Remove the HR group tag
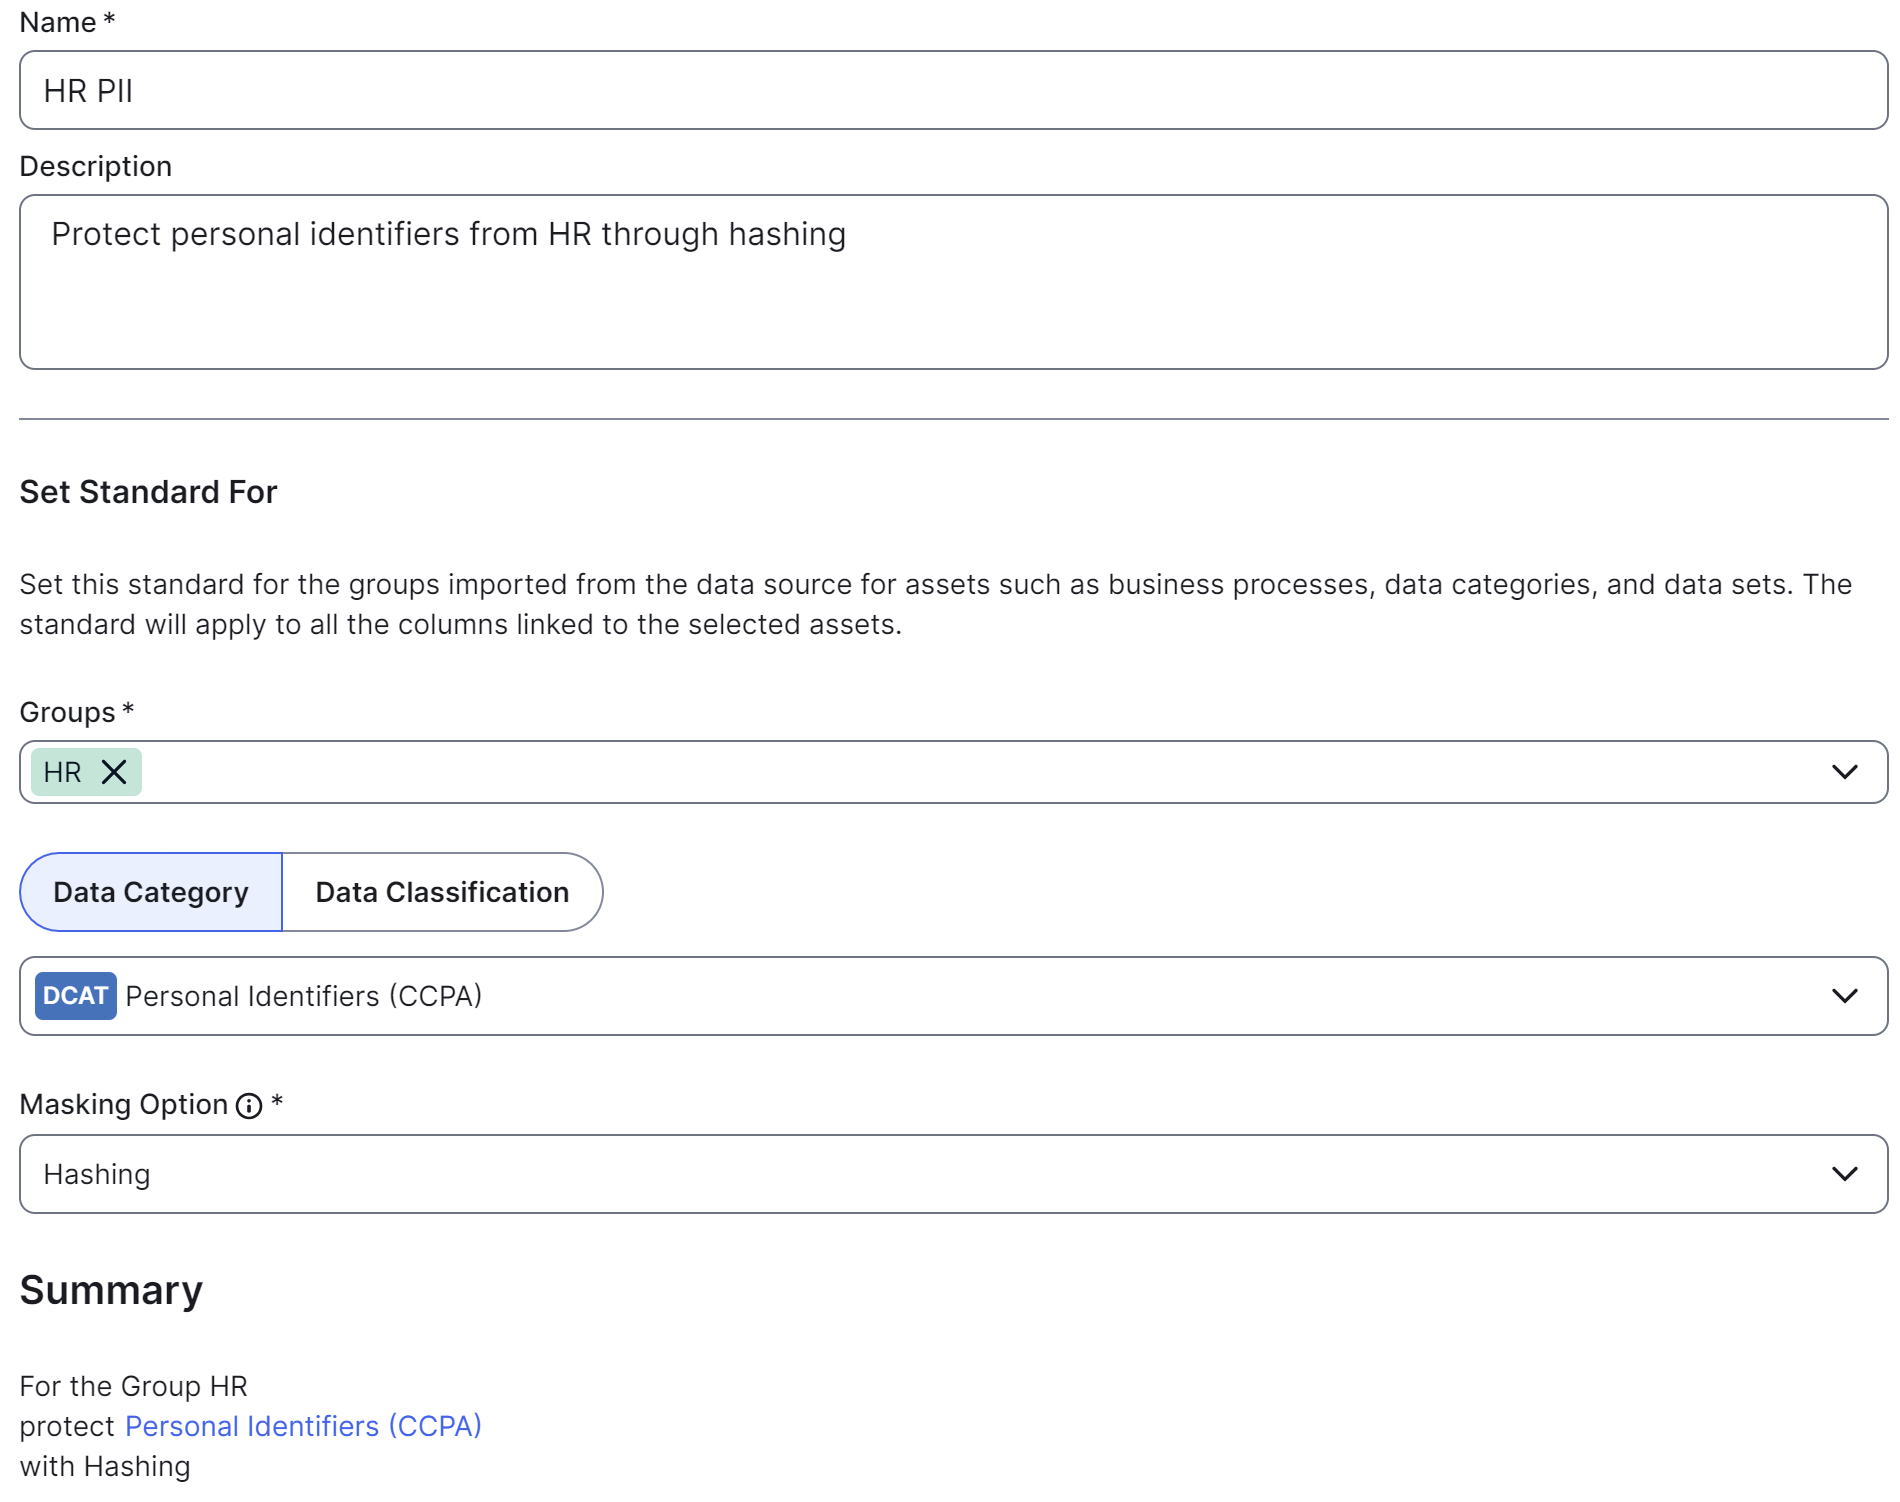This screenshot has width=1900, height=1502. [114, 772]
